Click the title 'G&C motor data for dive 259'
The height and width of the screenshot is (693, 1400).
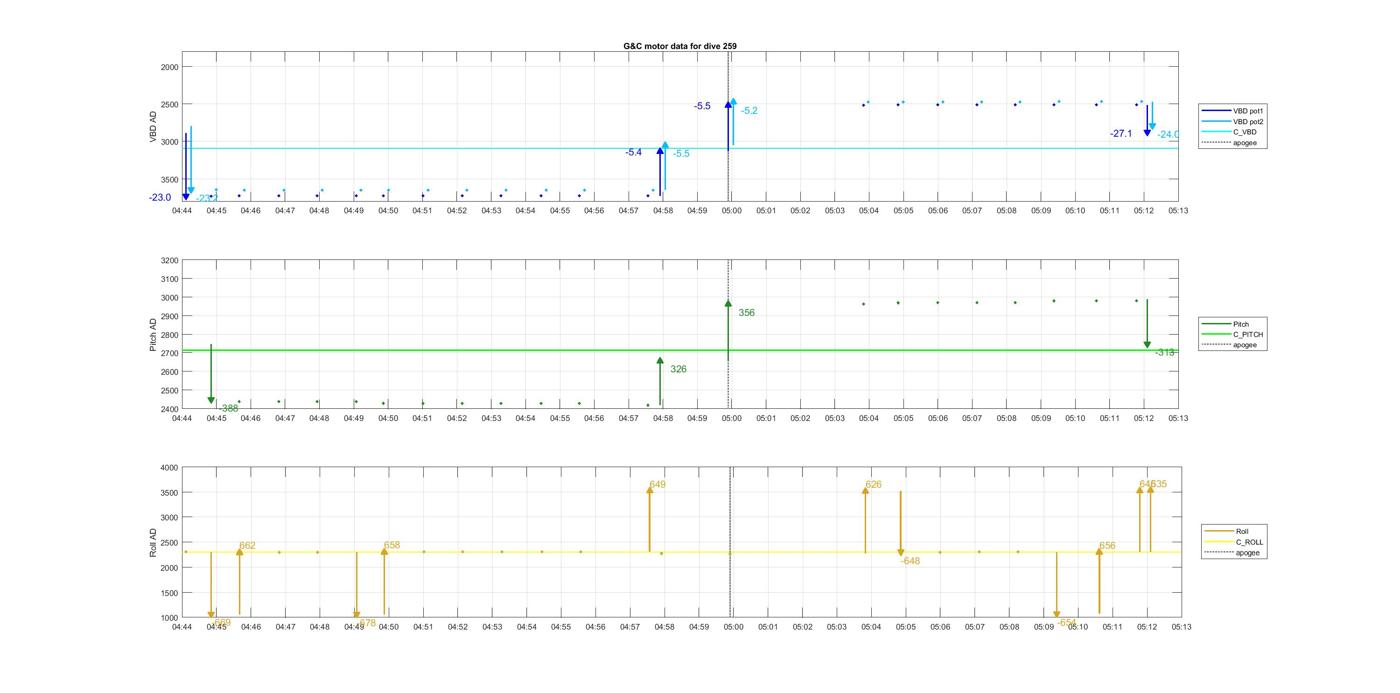pyautogui.click(x=680, y=46)
